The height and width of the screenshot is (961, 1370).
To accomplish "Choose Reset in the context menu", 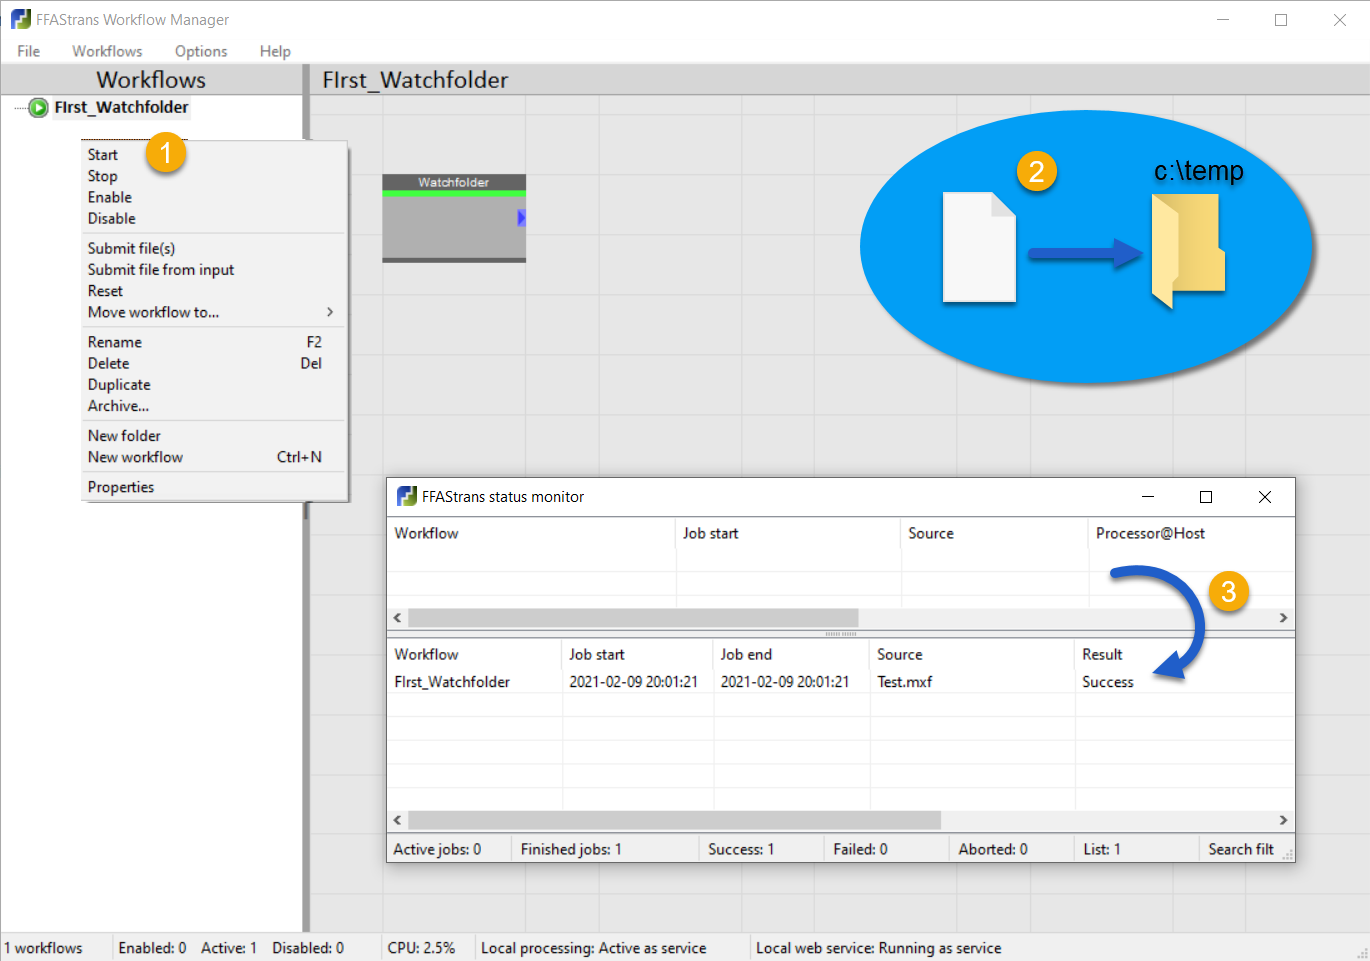I will [x=215, y=291].
